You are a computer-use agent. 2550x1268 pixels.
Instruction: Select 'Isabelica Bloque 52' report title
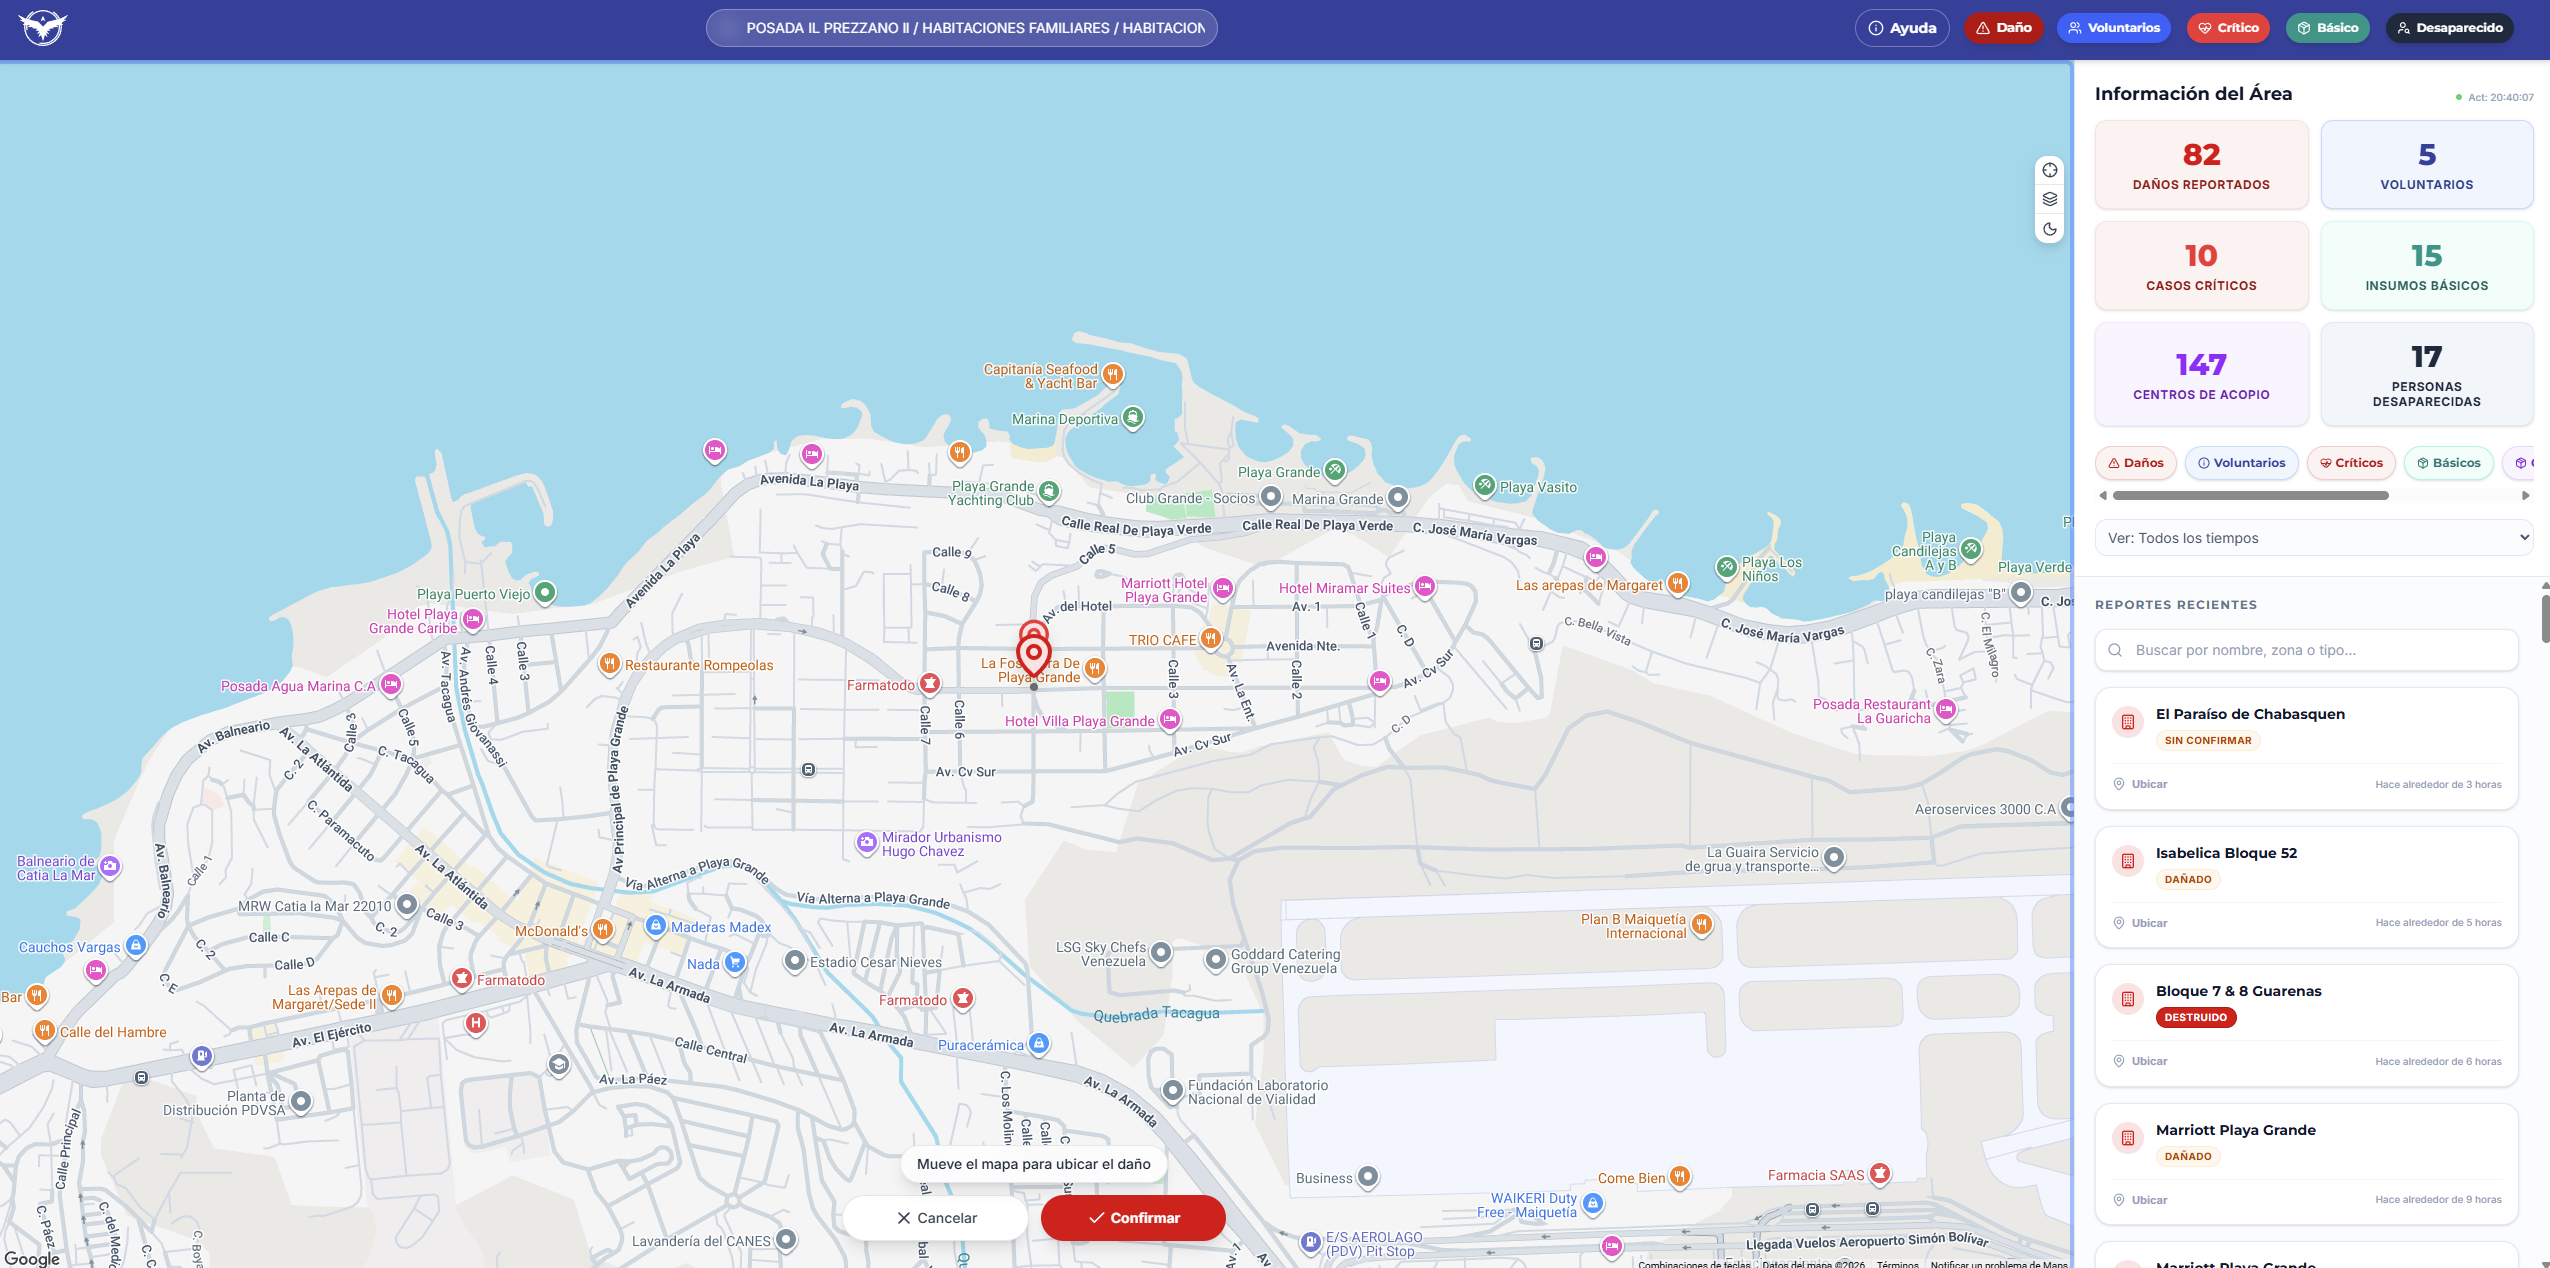tap(2226, 853)
